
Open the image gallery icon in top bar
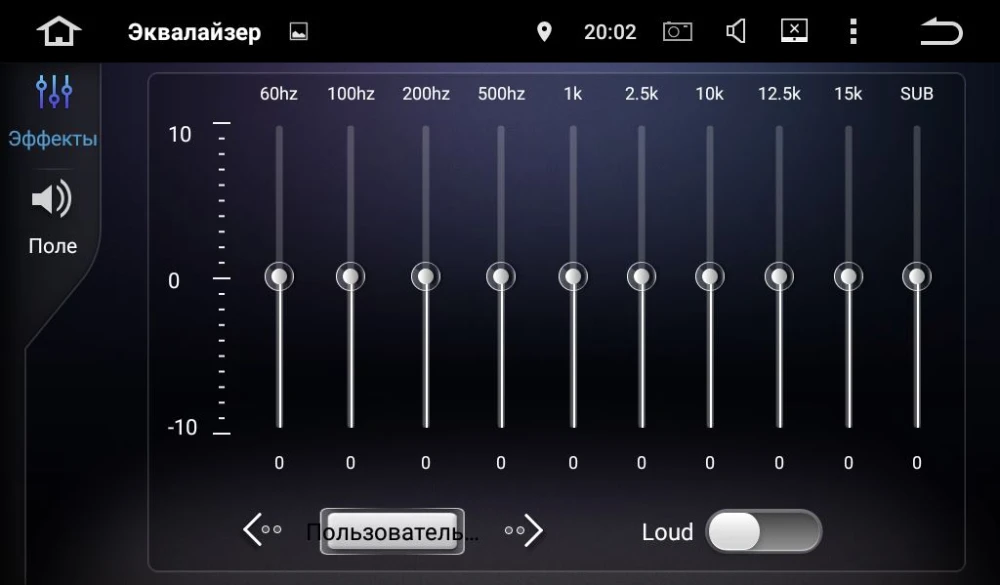298,31
